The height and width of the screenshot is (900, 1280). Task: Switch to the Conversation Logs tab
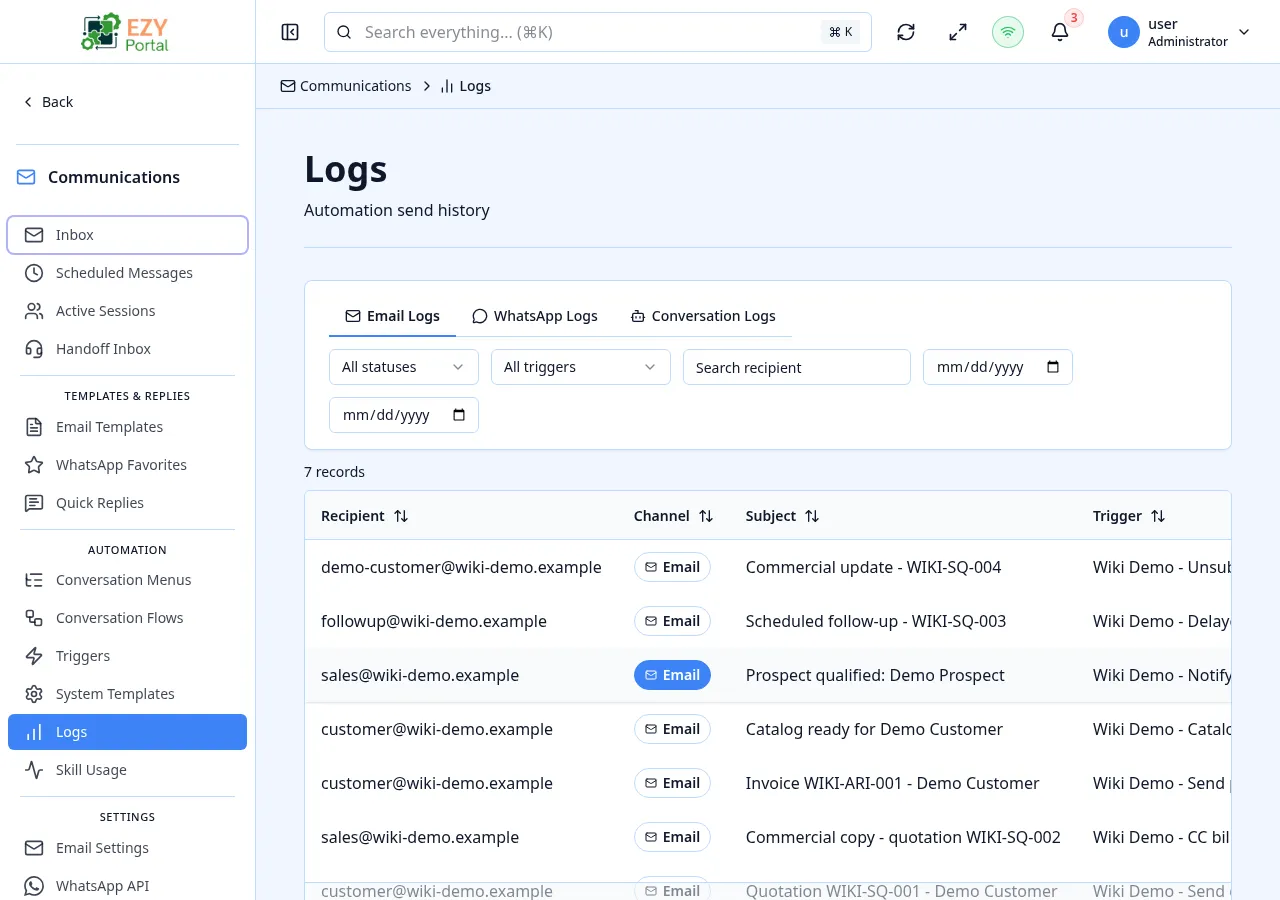703,316
